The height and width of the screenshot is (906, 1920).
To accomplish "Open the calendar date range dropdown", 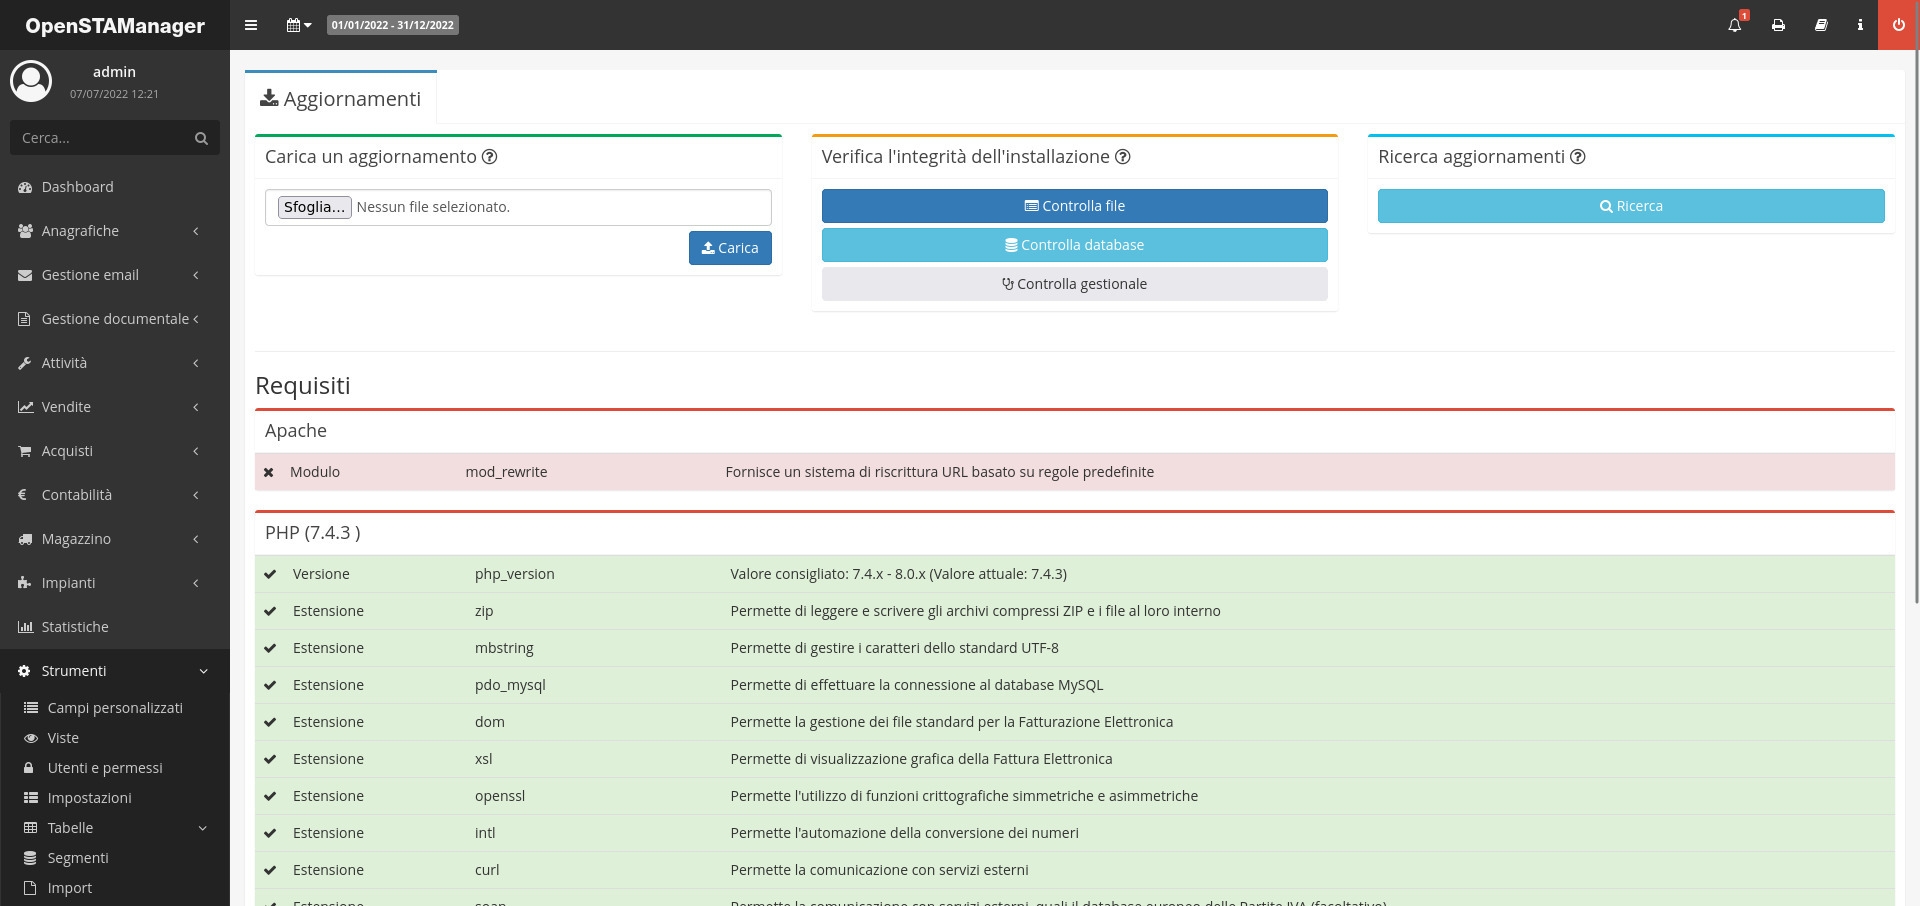I will (x=299, y=25).
